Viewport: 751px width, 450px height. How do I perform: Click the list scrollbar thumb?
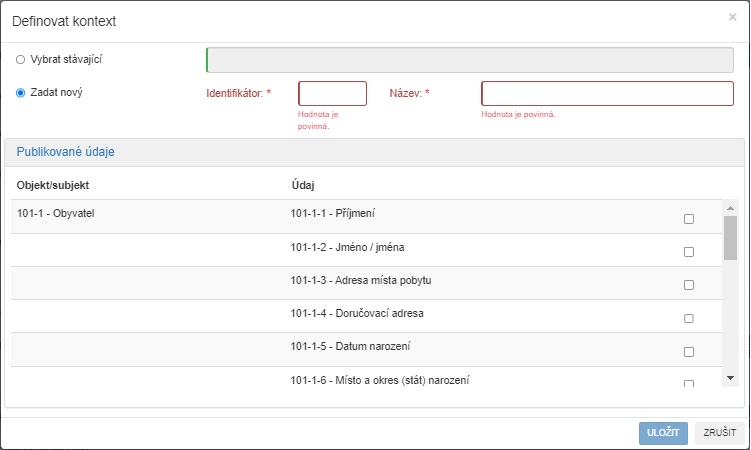(730, 237)
